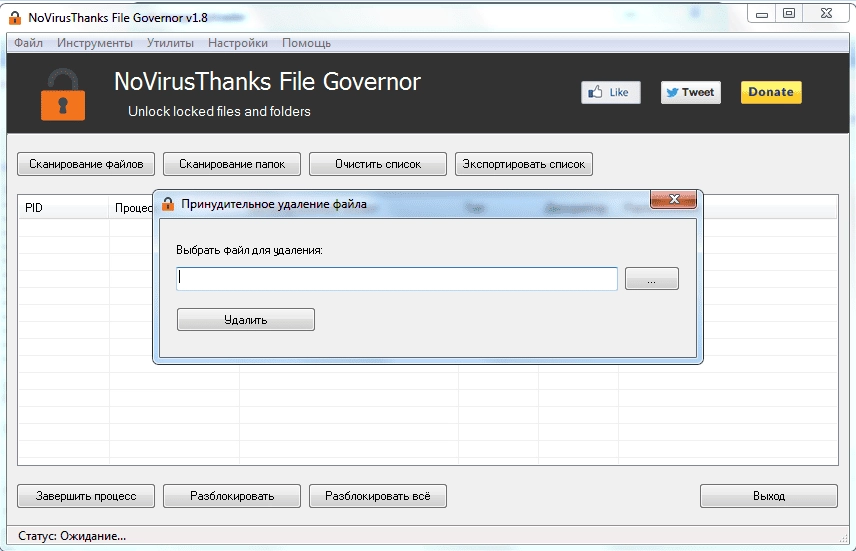Focus the file path input field
The image size is (856, 551).
tap(397, 279)
